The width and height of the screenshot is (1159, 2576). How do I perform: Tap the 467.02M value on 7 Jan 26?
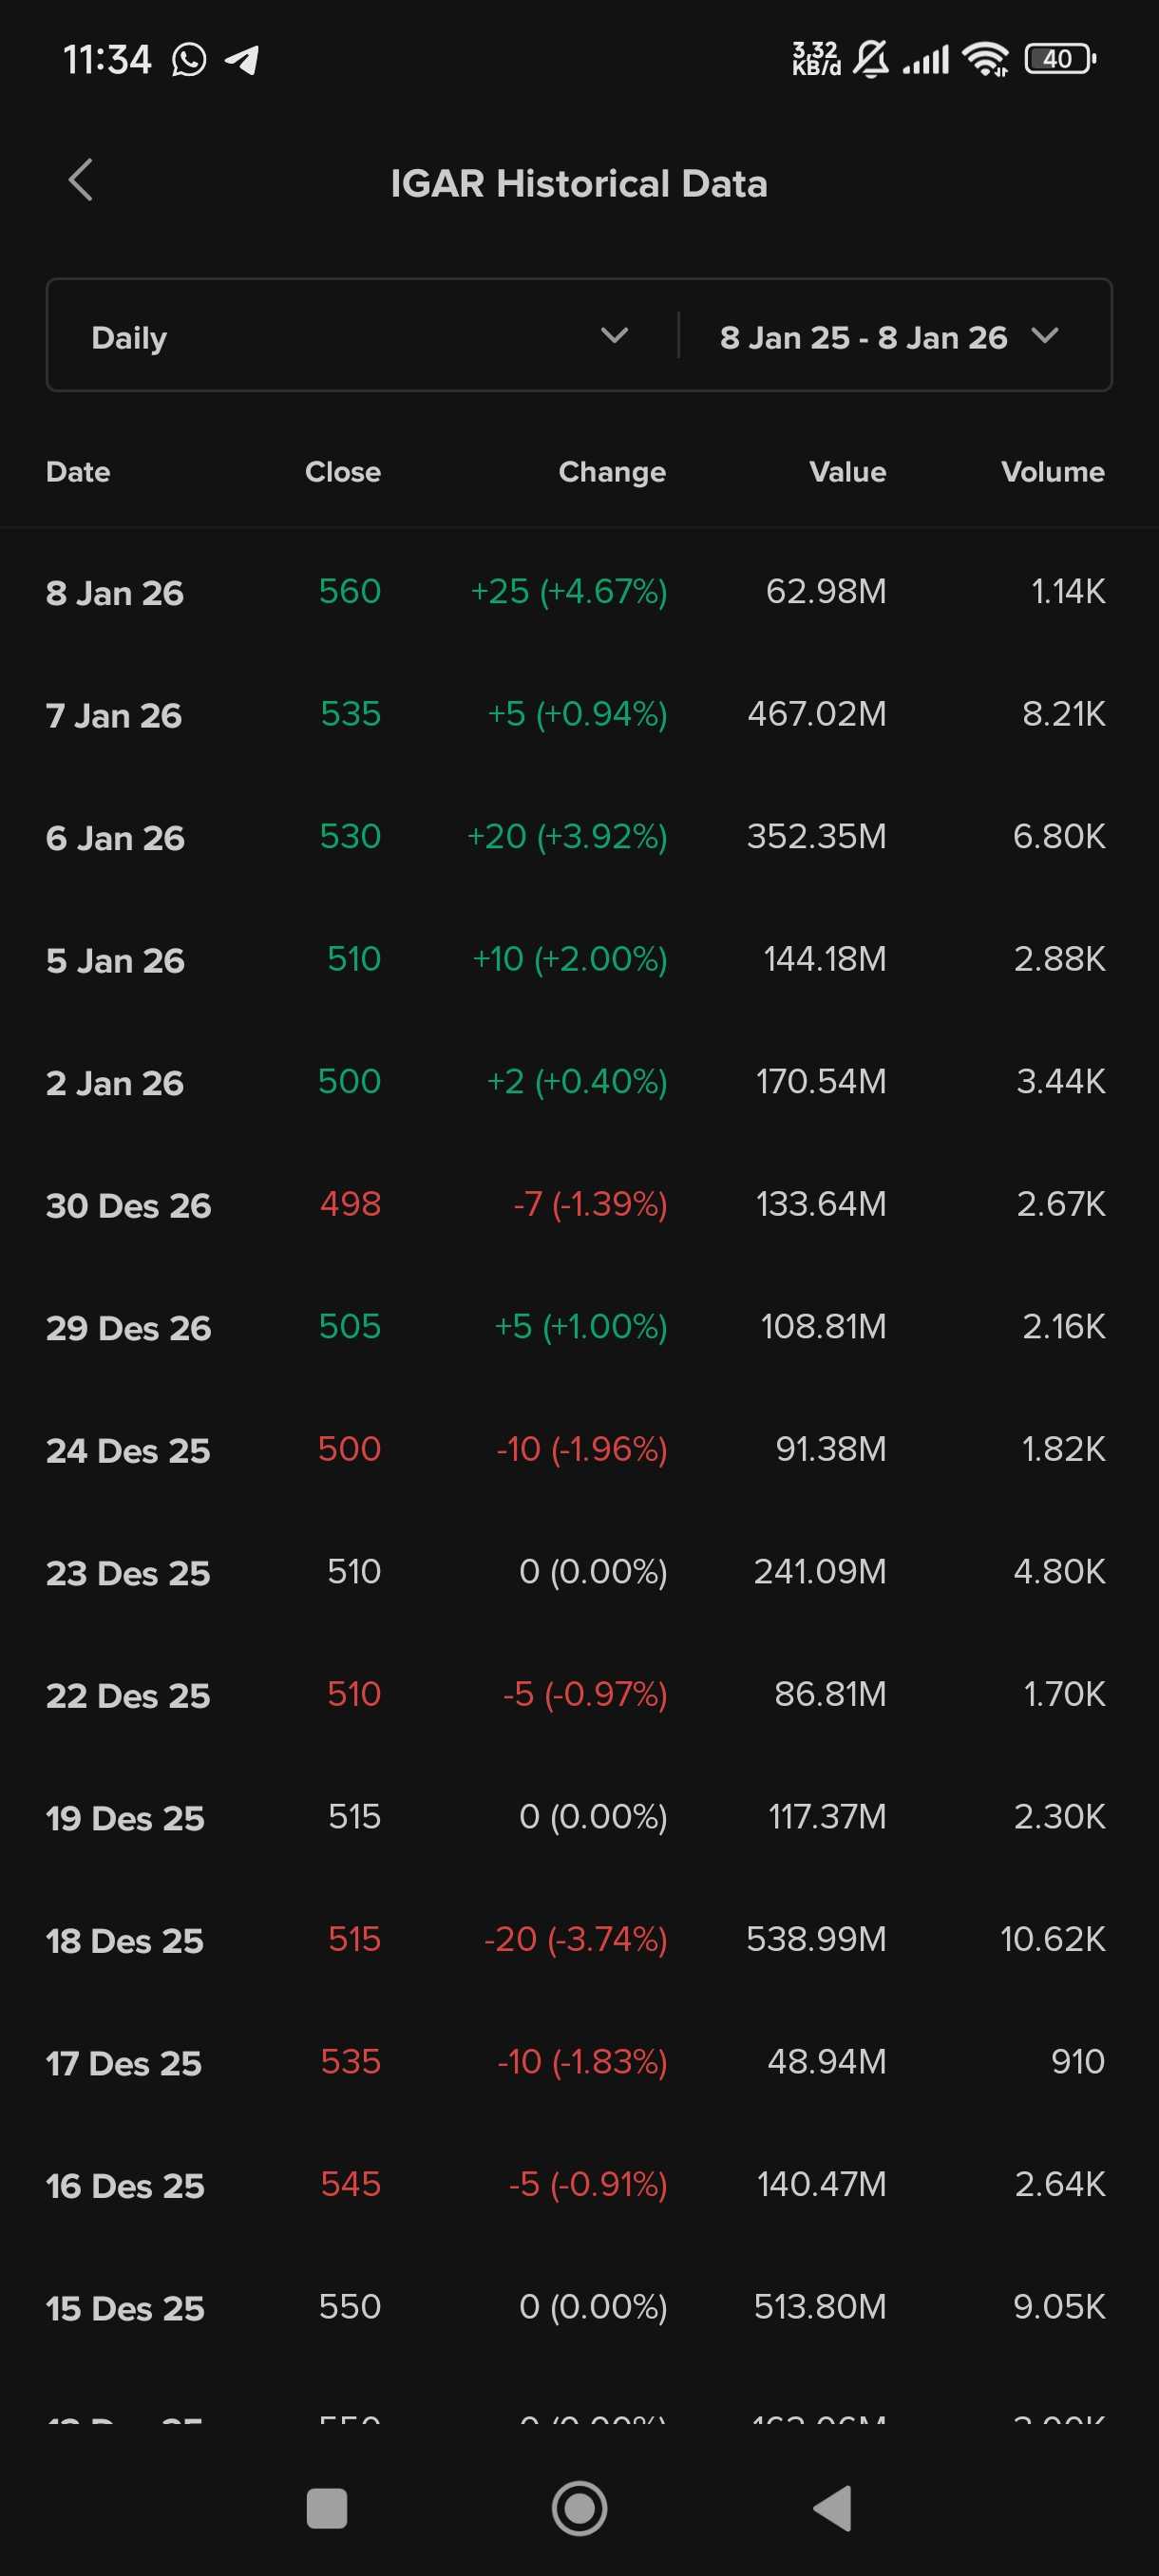[816, 714]
